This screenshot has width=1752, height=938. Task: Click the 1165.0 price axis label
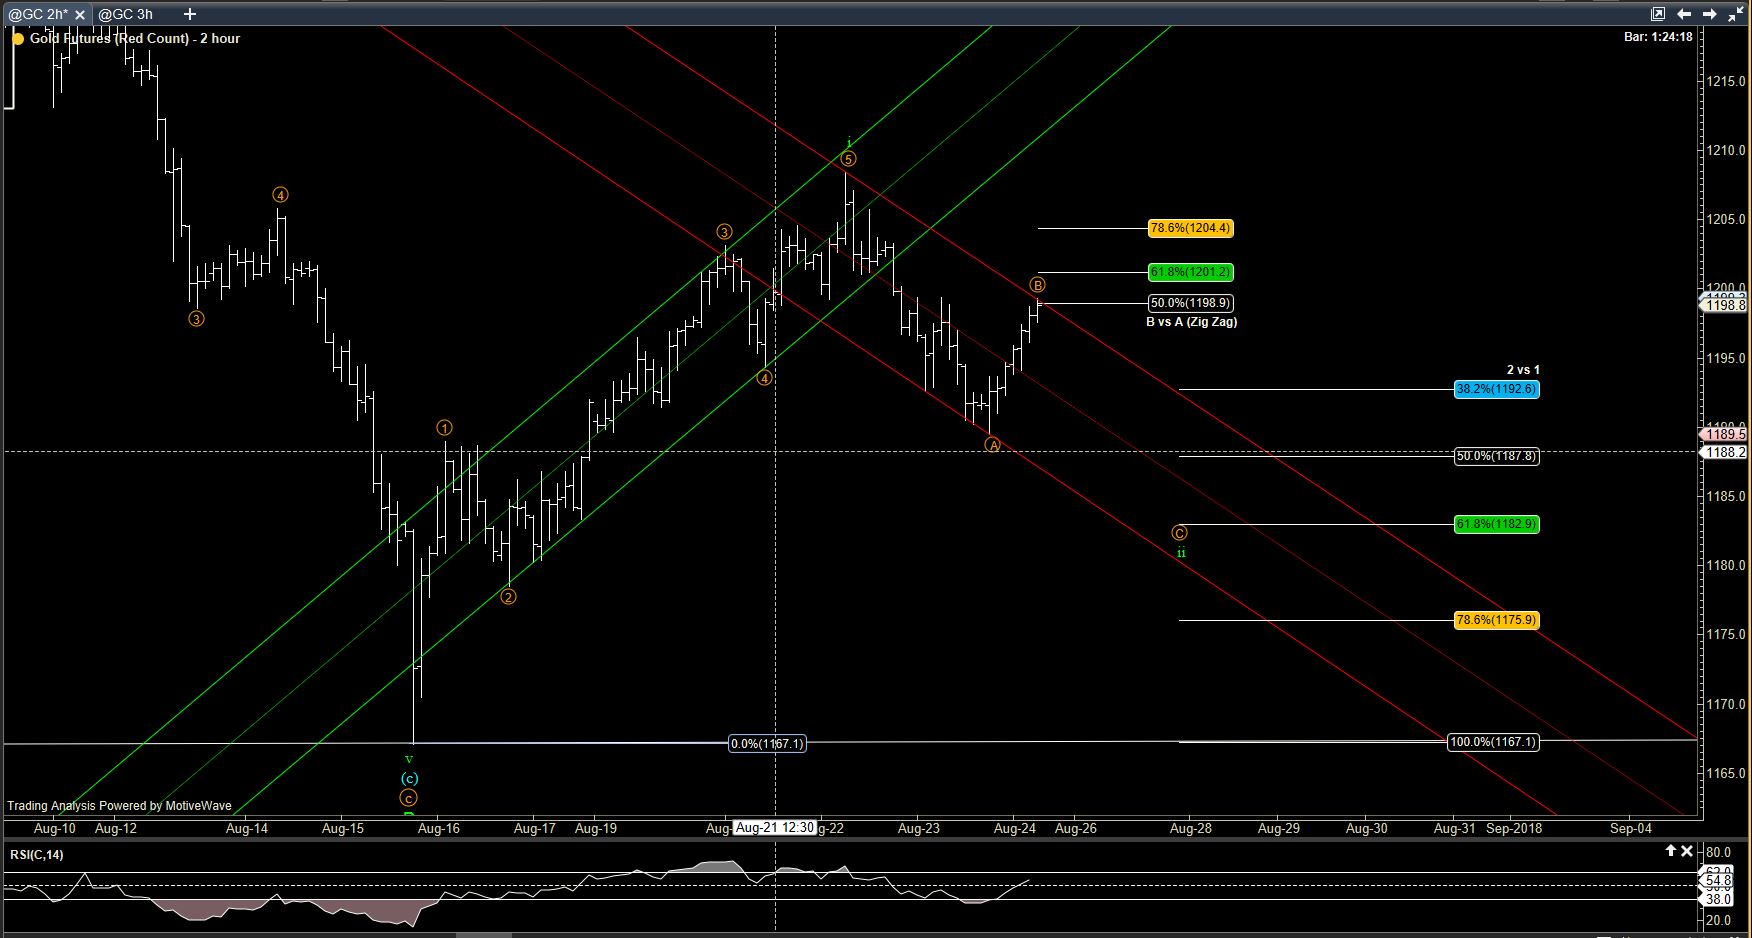(1727, 773)
